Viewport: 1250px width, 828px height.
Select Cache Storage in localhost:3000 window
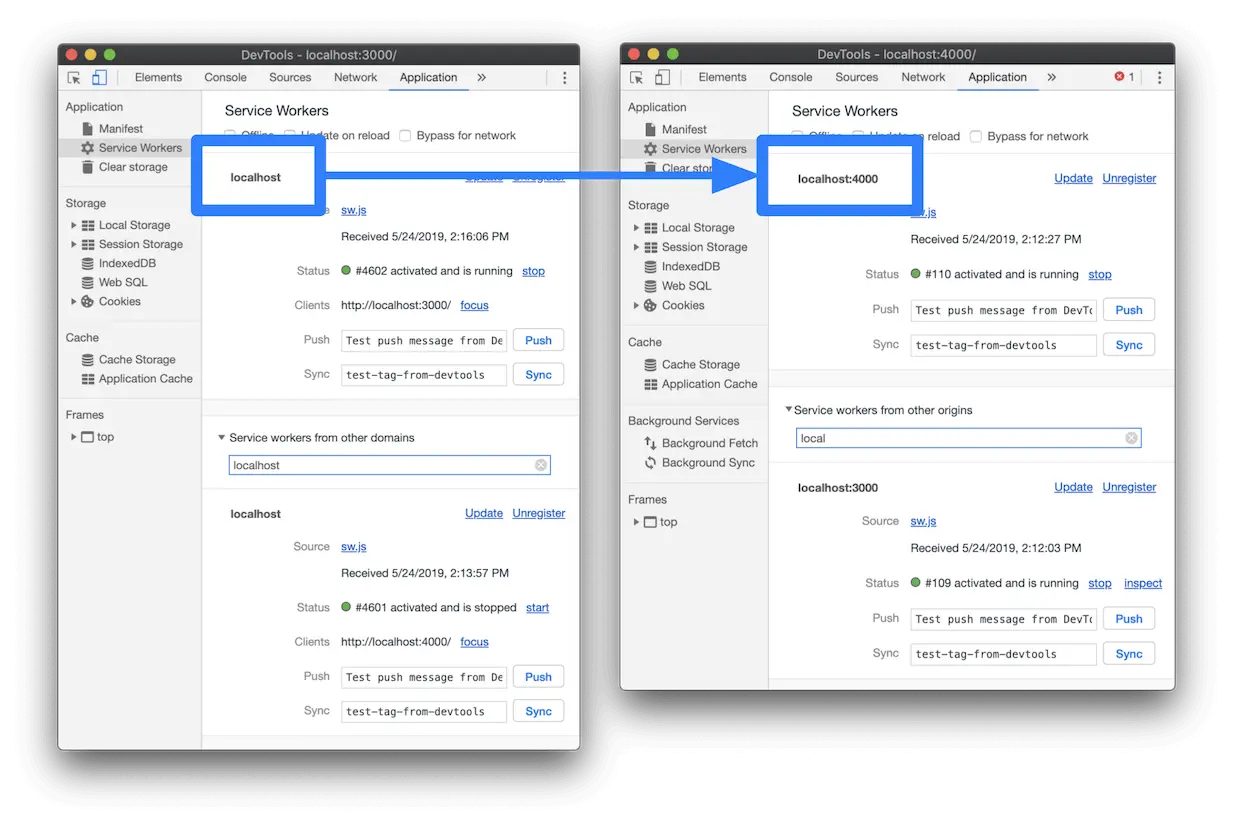[x=137, y=359]
